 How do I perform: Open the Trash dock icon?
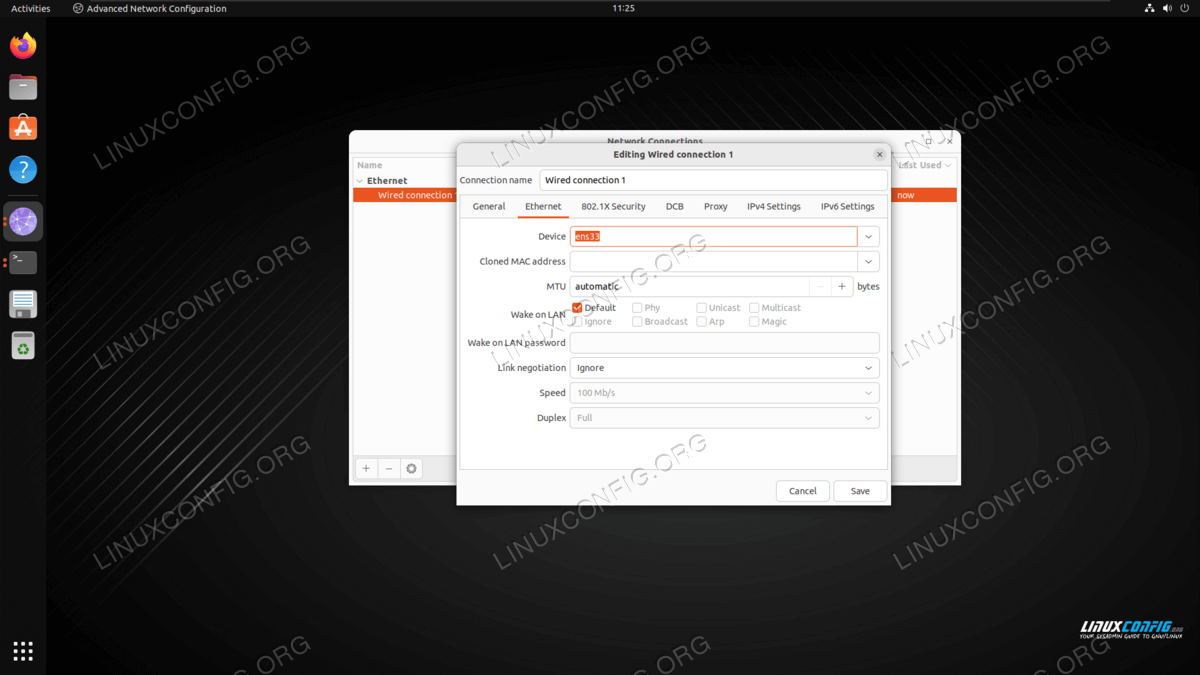pyautogui.click(x=23, y=346)
